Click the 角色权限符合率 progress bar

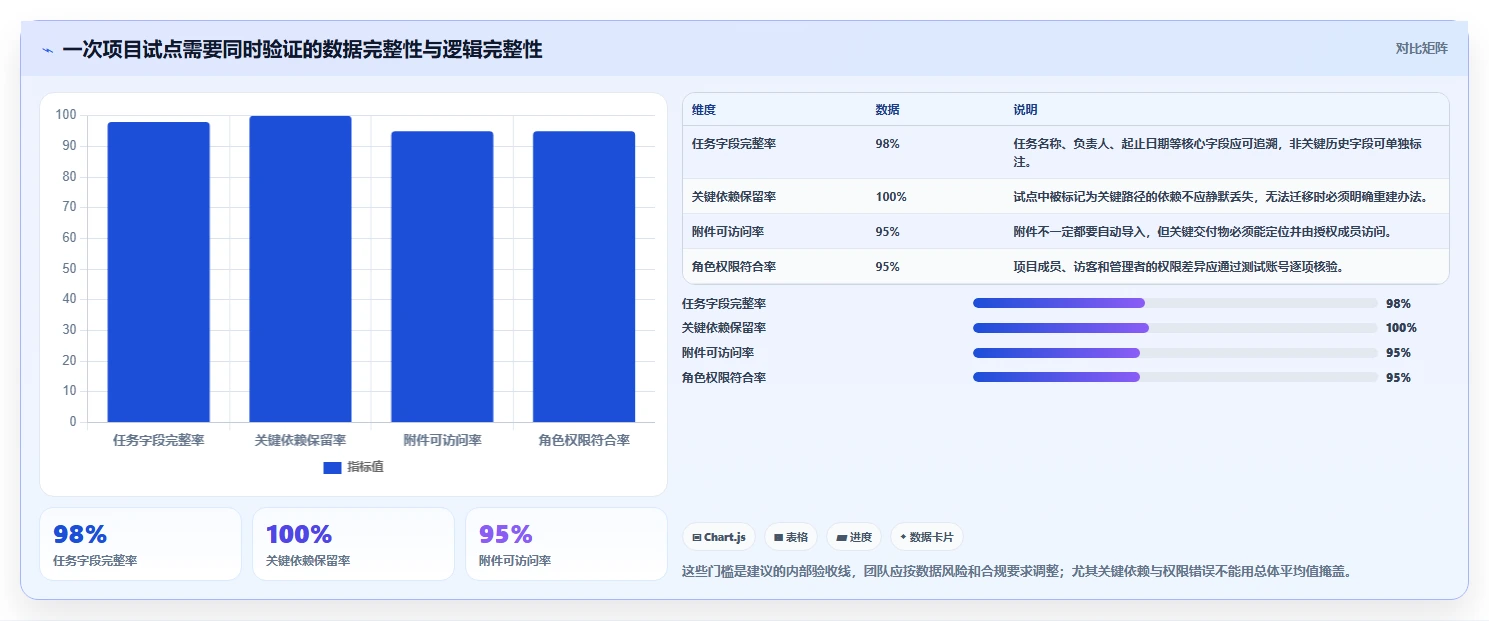point(1175,377)
